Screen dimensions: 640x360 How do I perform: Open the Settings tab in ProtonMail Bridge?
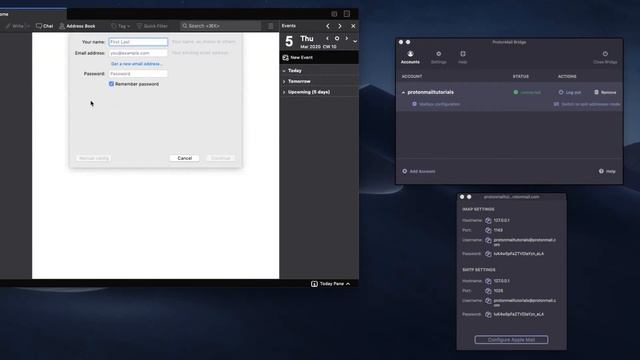[439, 57]
